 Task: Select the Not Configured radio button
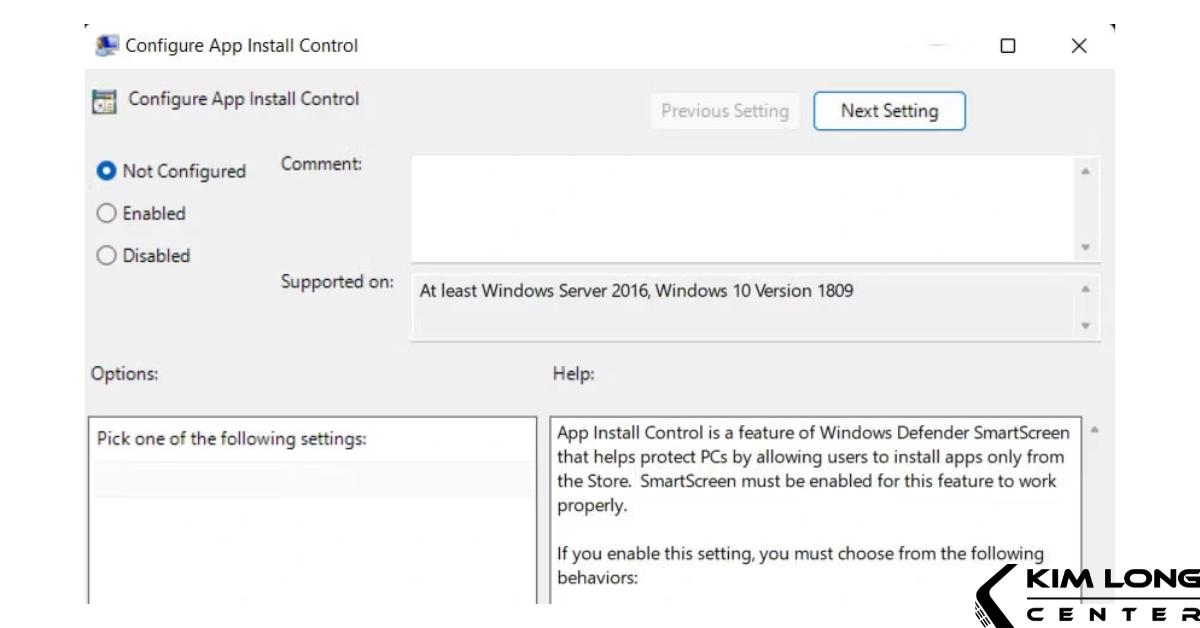tap(106, 171)
